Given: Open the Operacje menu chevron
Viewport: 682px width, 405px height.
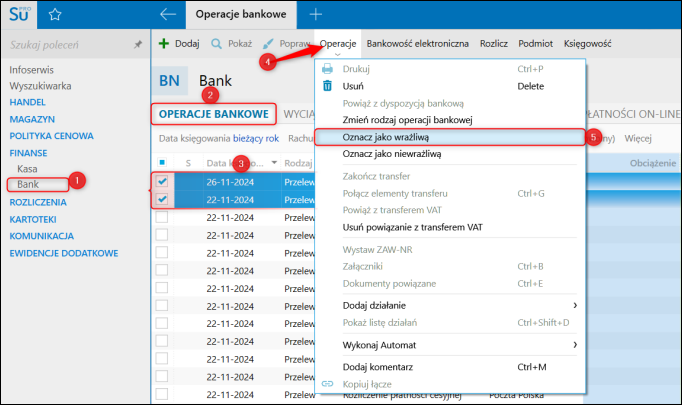Looking at the screenshot, I should coord(338,54).
